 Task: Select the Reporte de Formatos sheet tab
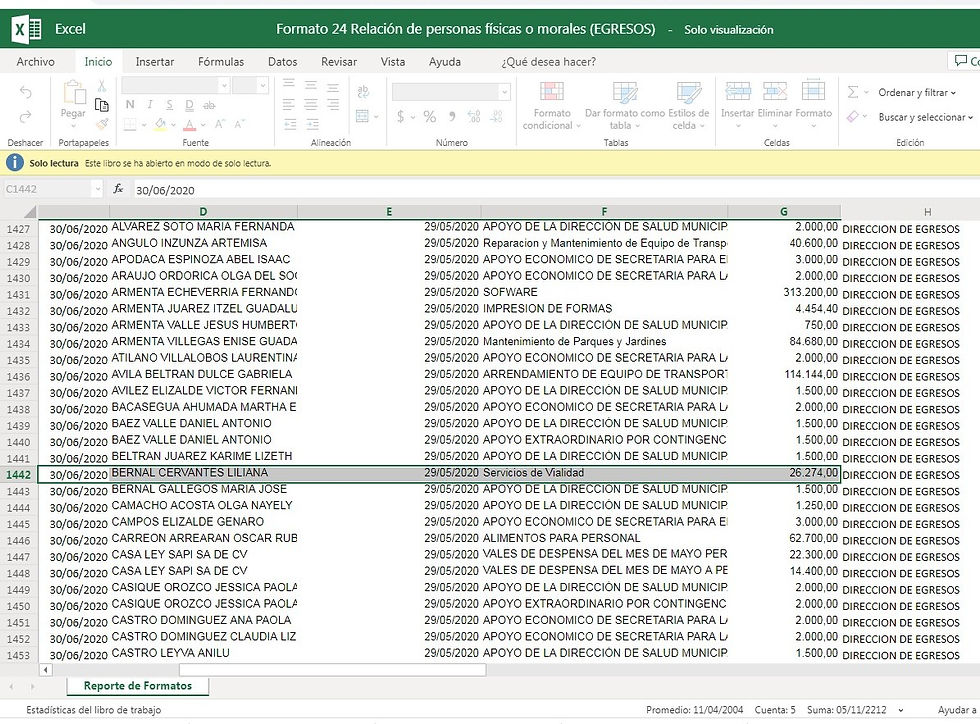tap(137, 686)
